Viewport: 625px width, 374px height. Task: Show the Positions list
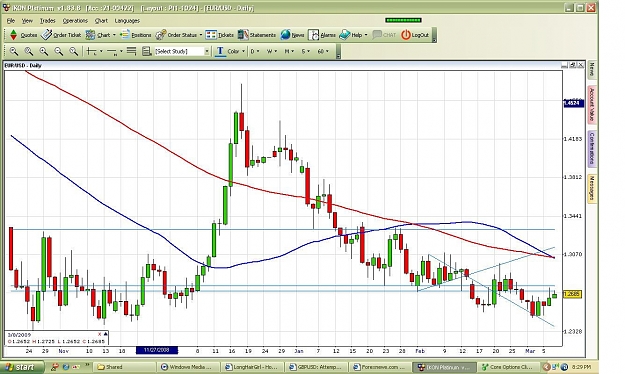click(x=136, y=35)
